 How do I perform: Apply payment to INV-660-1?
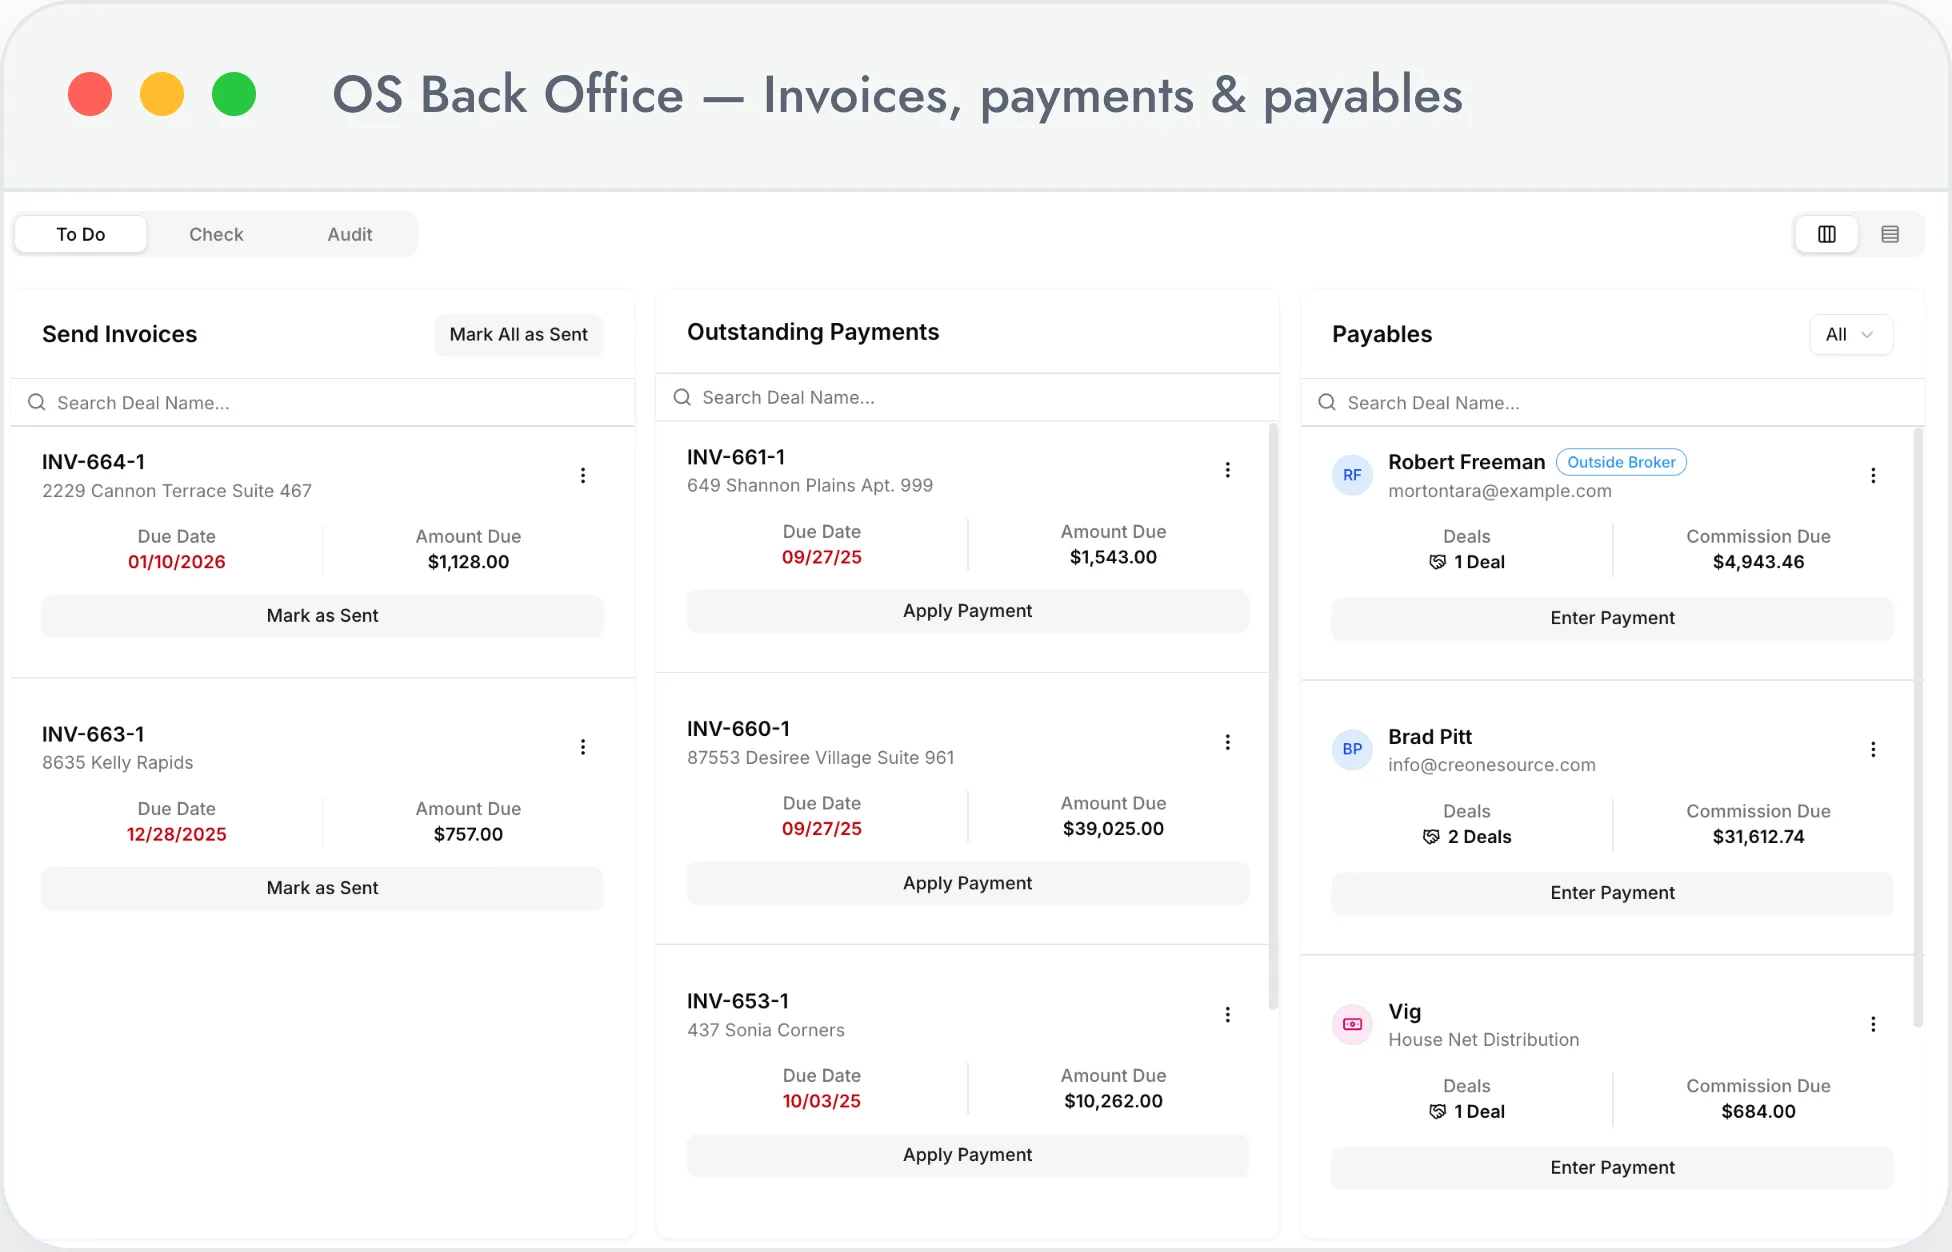[x=967, y=883]
